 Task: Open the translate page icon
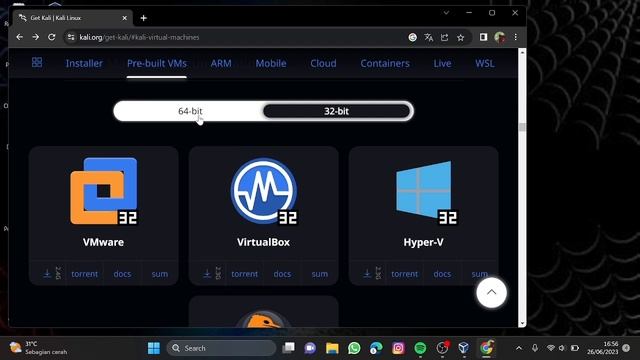point(429,37)
